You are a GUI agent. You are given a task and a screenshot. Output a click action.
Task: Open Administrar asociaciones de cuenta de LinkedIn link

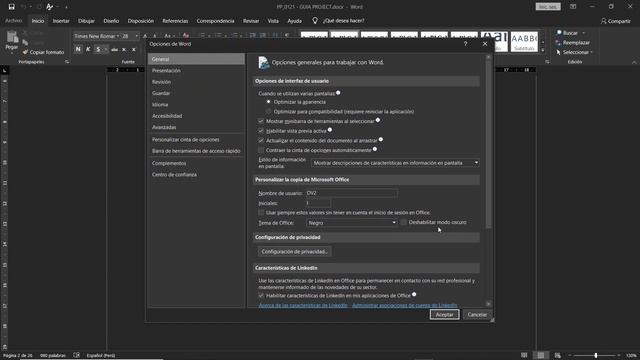pos(404,305)
